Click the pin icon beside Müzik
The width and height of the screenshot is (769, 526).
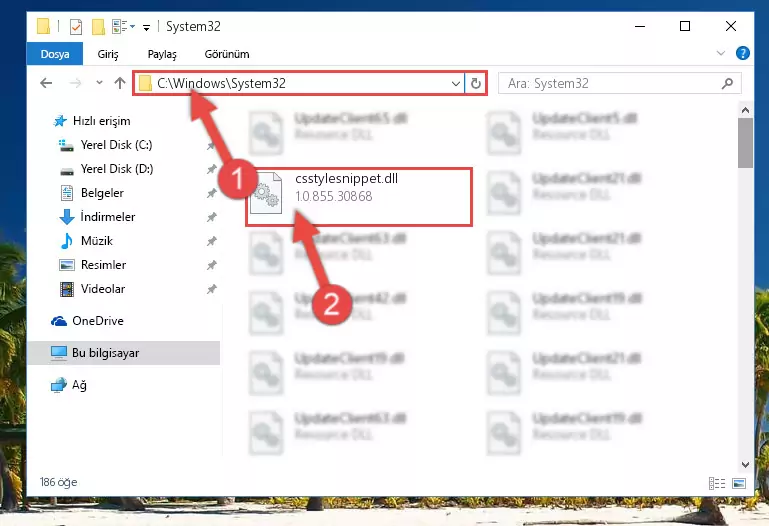click(211, 241)
